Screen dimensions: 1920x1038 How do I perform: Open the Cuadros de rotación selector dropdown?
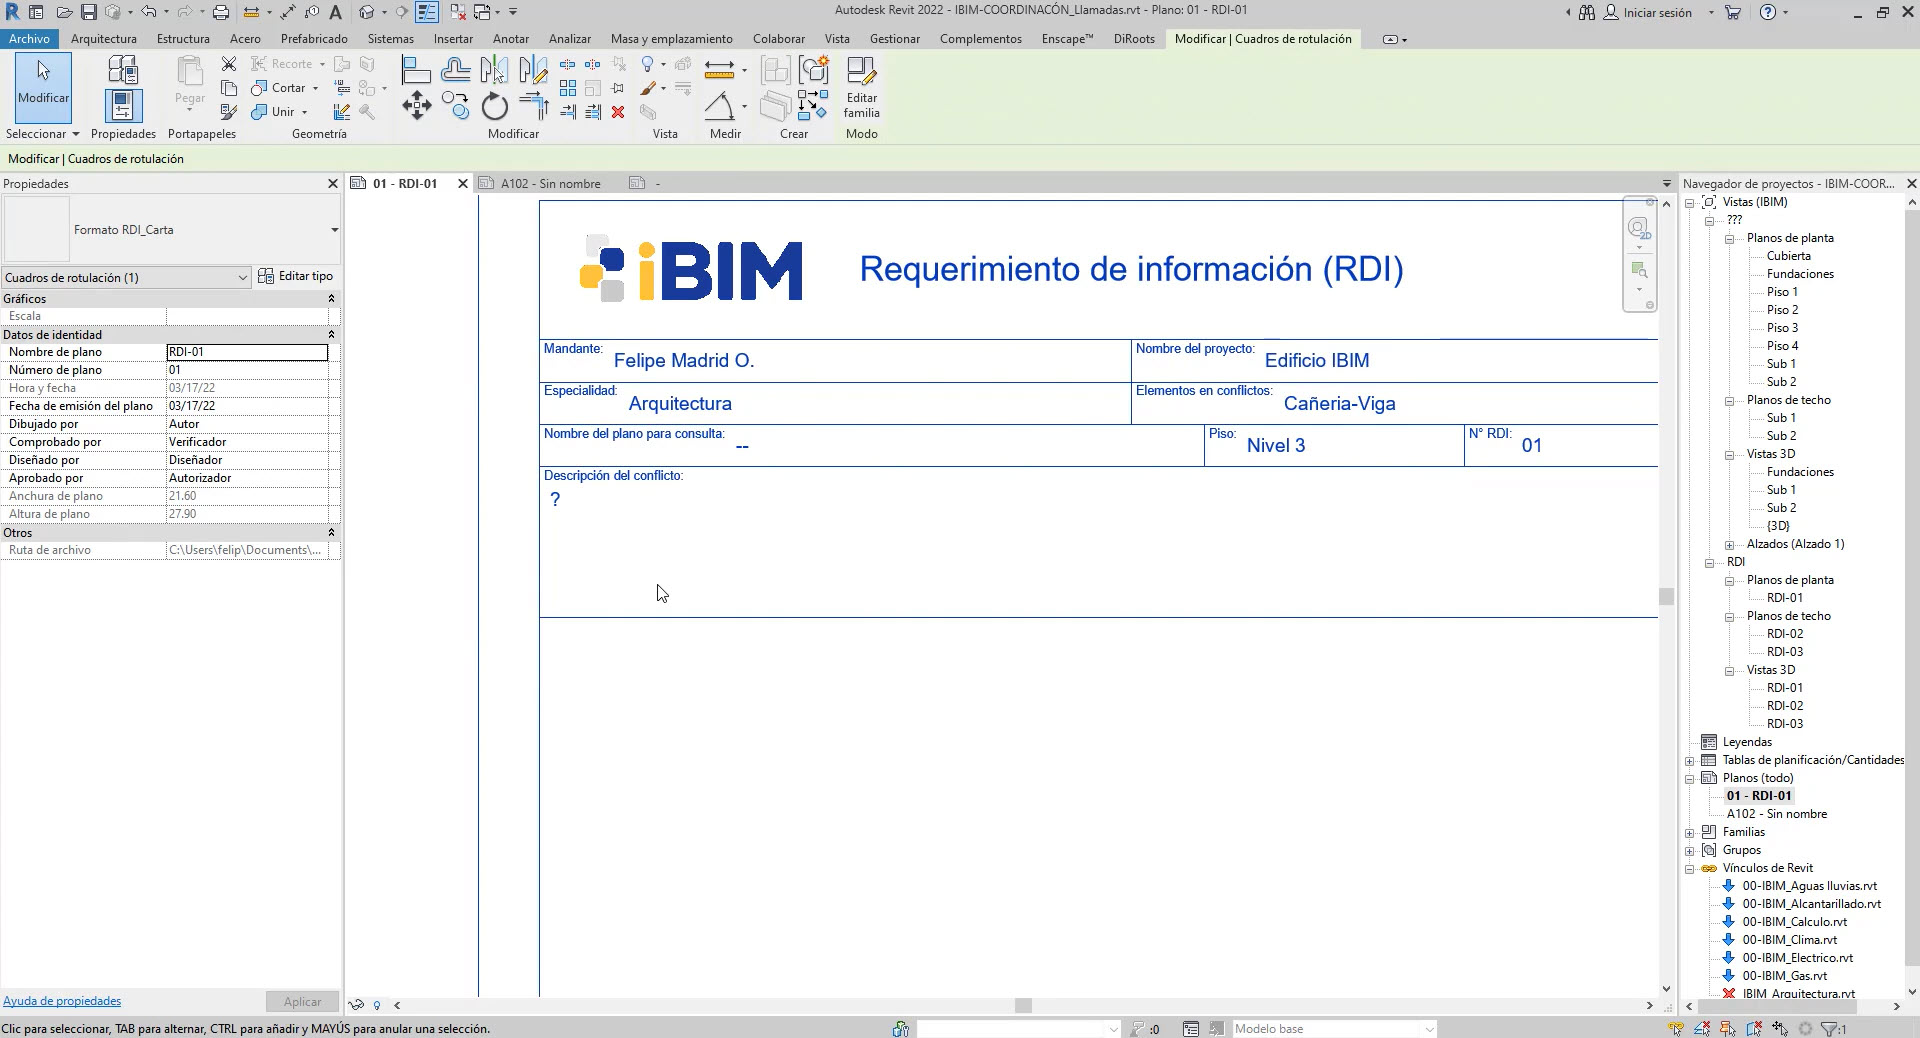(240, 277)
